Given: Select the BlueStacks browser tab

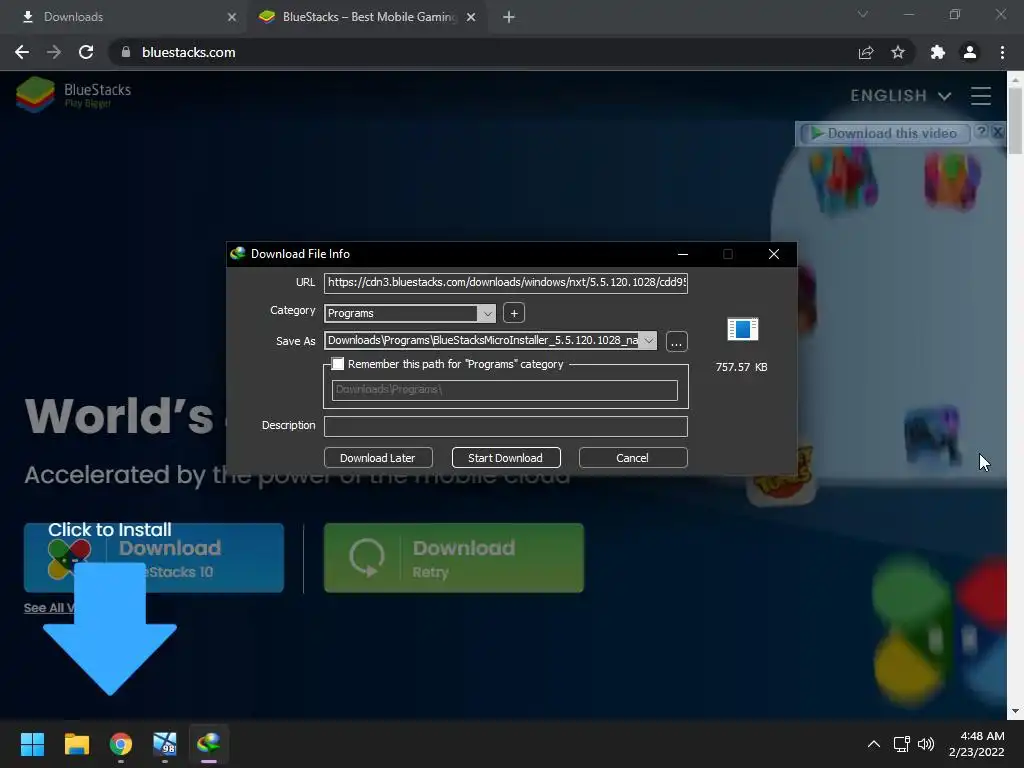Looking at the screenshot, I should (368, 17).
